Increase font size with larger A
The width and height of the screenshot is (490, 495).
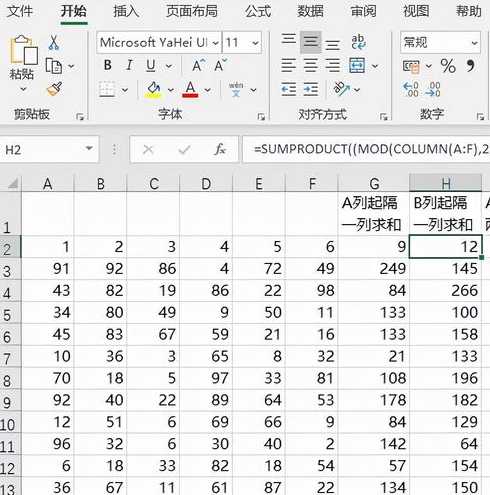pos(198,65)
